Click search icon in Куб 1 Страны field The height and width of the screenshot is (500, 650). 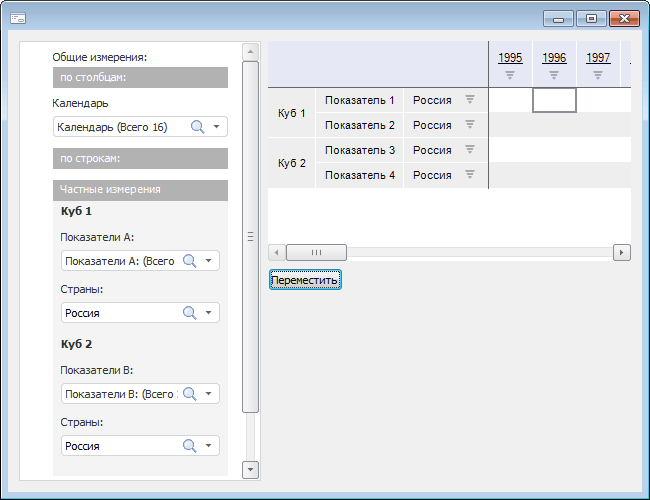[189, 313]
